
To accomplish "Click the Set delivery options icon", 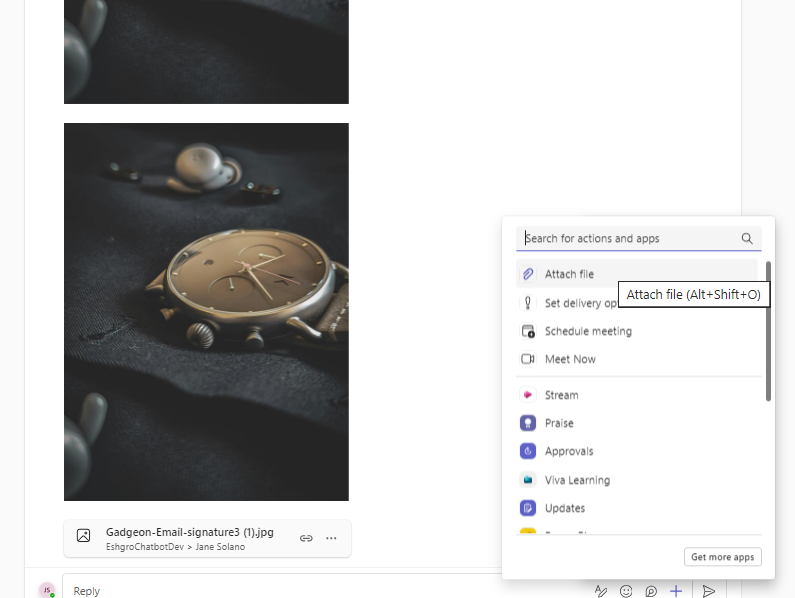I will 528,303.
